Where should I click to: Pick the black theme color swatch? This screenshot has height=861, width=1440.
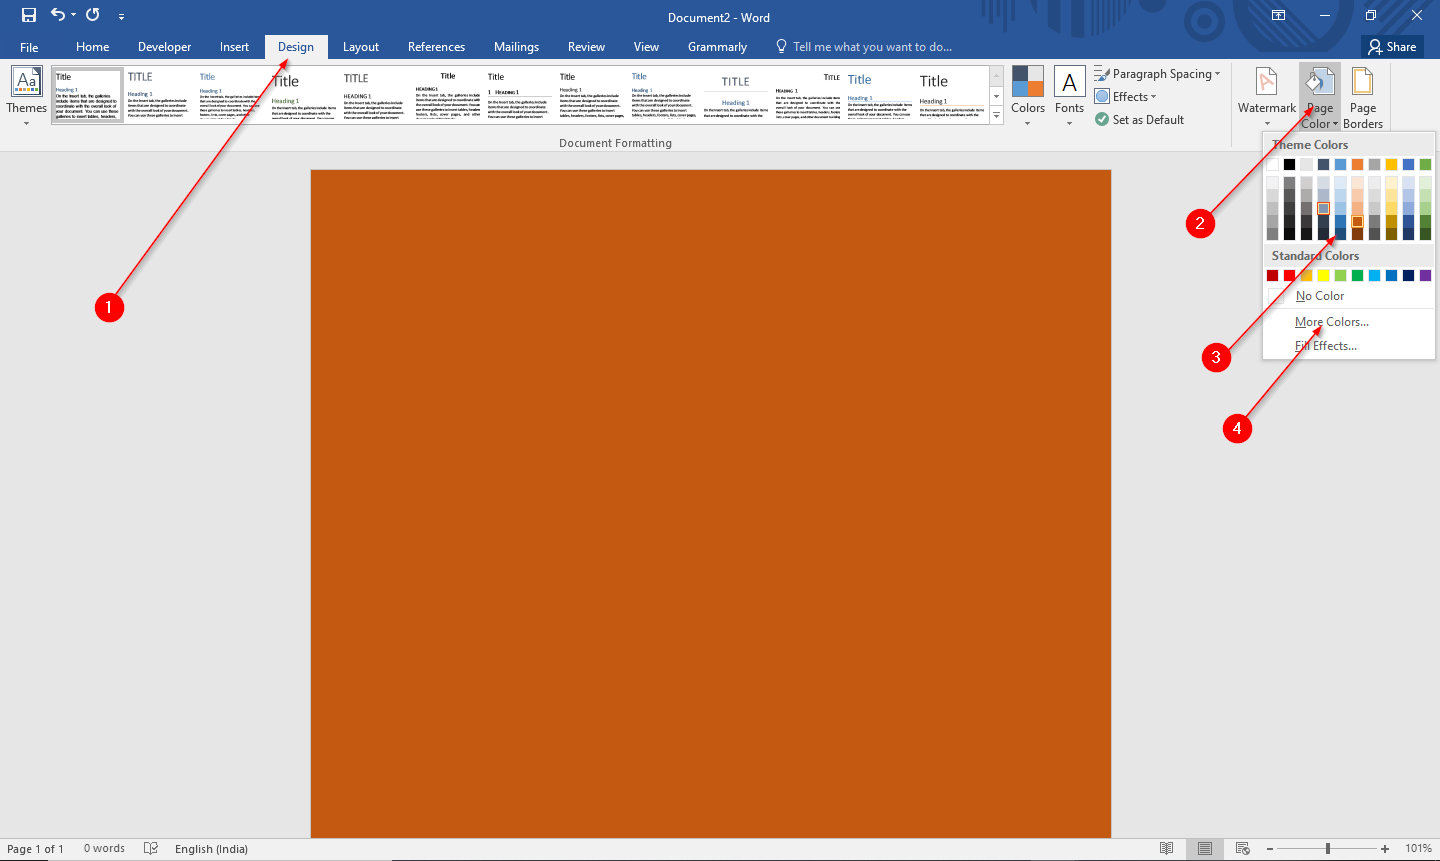coord(1289,164)
